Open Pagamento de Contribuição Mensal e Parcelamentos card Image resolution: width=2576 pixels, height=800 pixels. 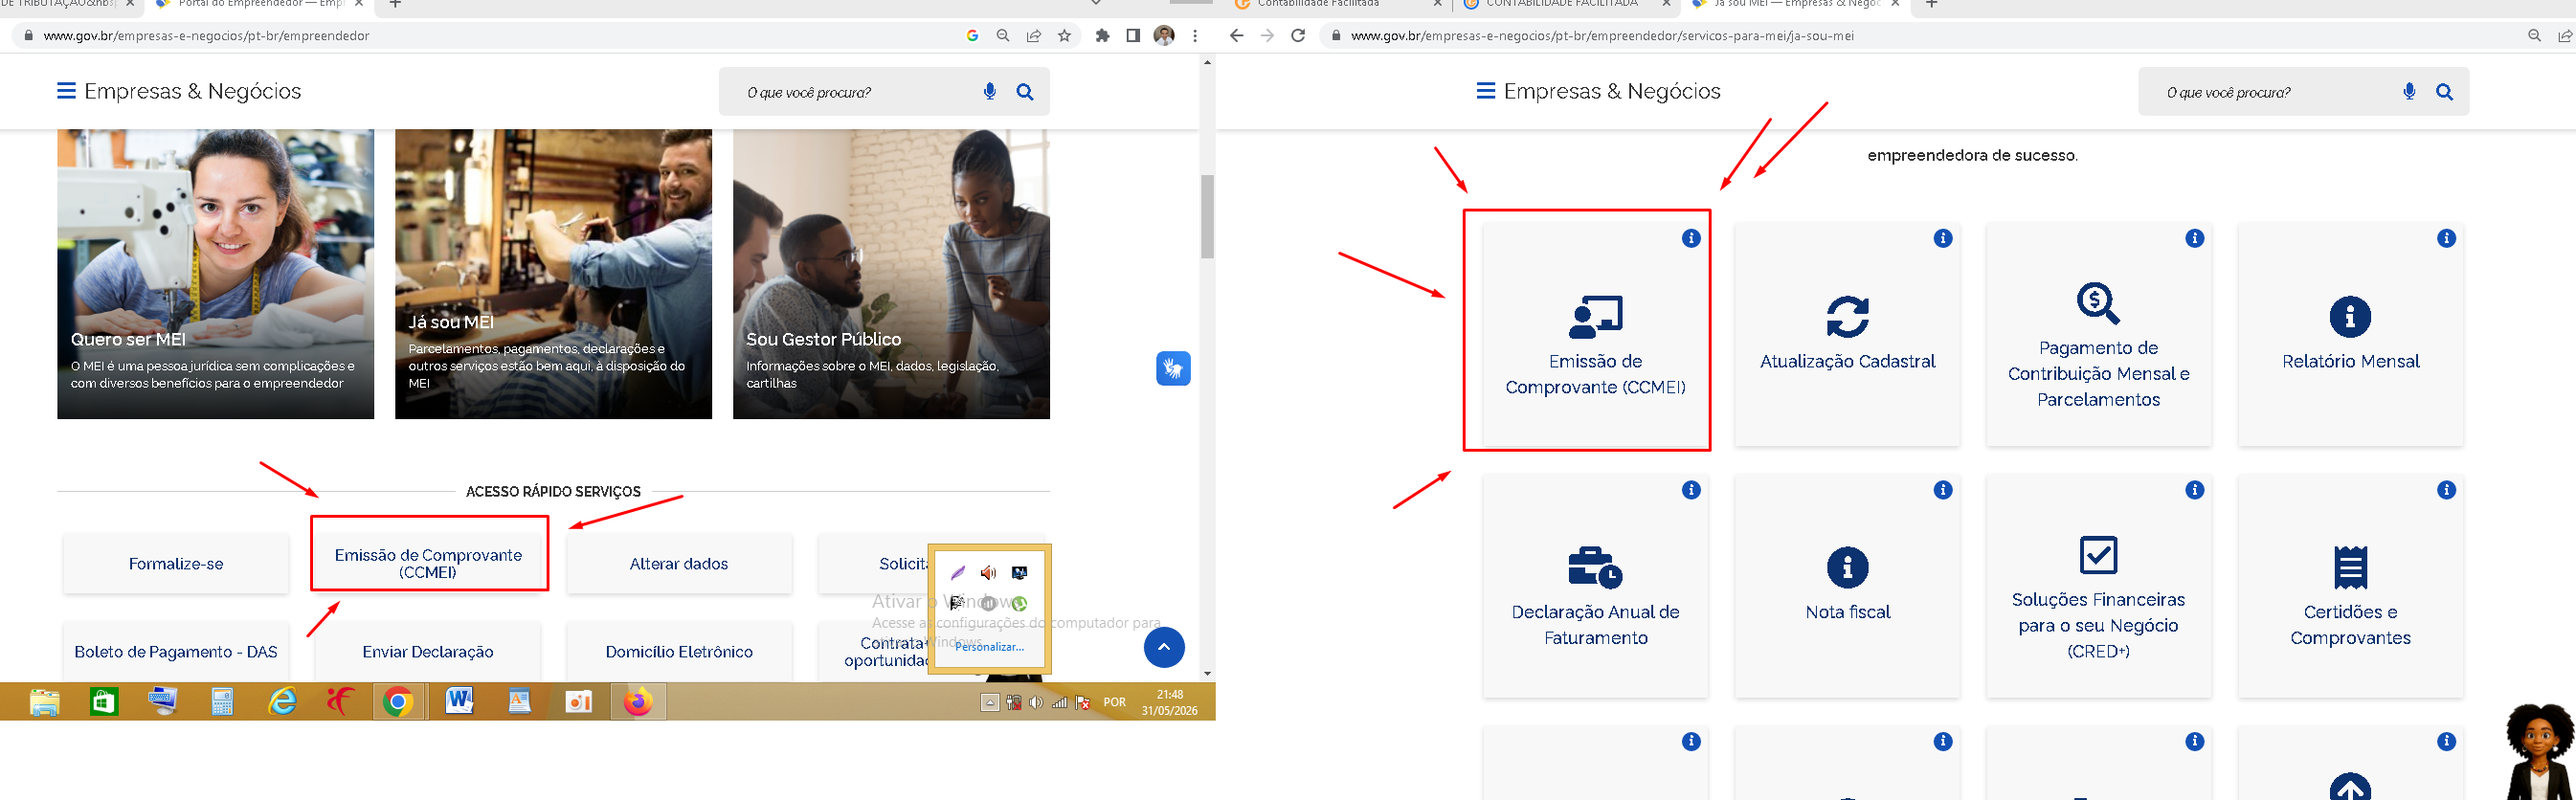[2098, 333]
